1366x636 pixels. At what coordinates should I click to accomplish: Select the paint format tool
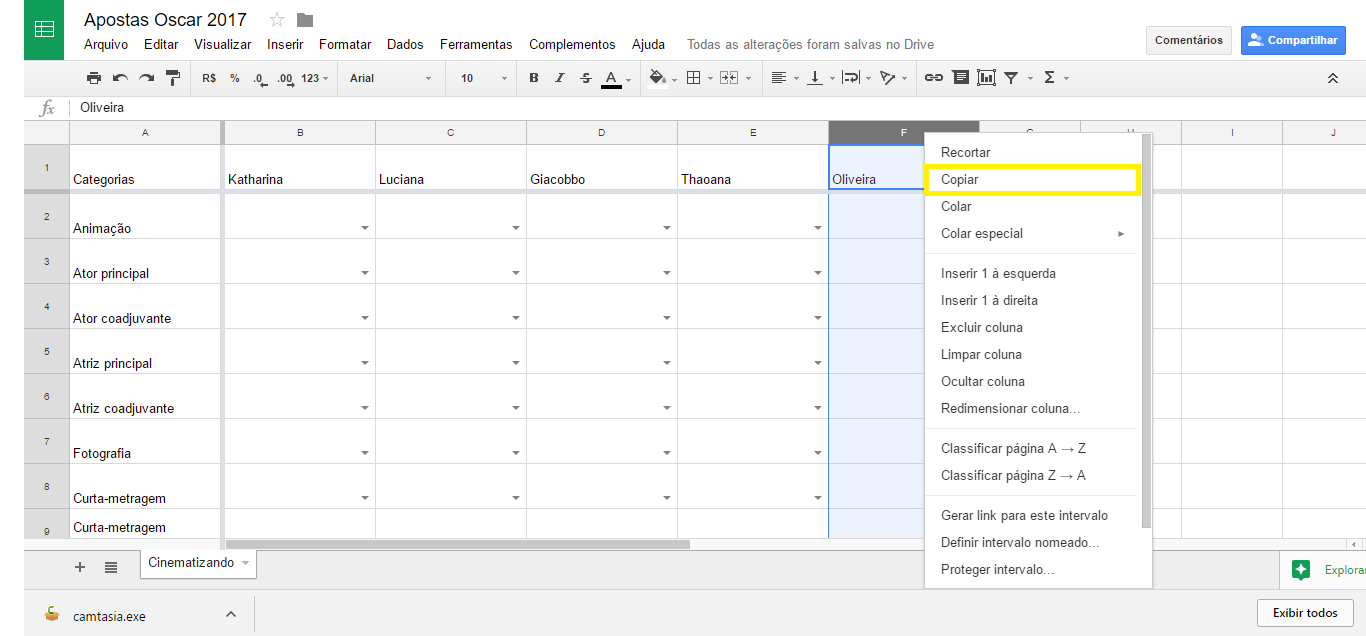pyautogui.click(x=172, y=78)
